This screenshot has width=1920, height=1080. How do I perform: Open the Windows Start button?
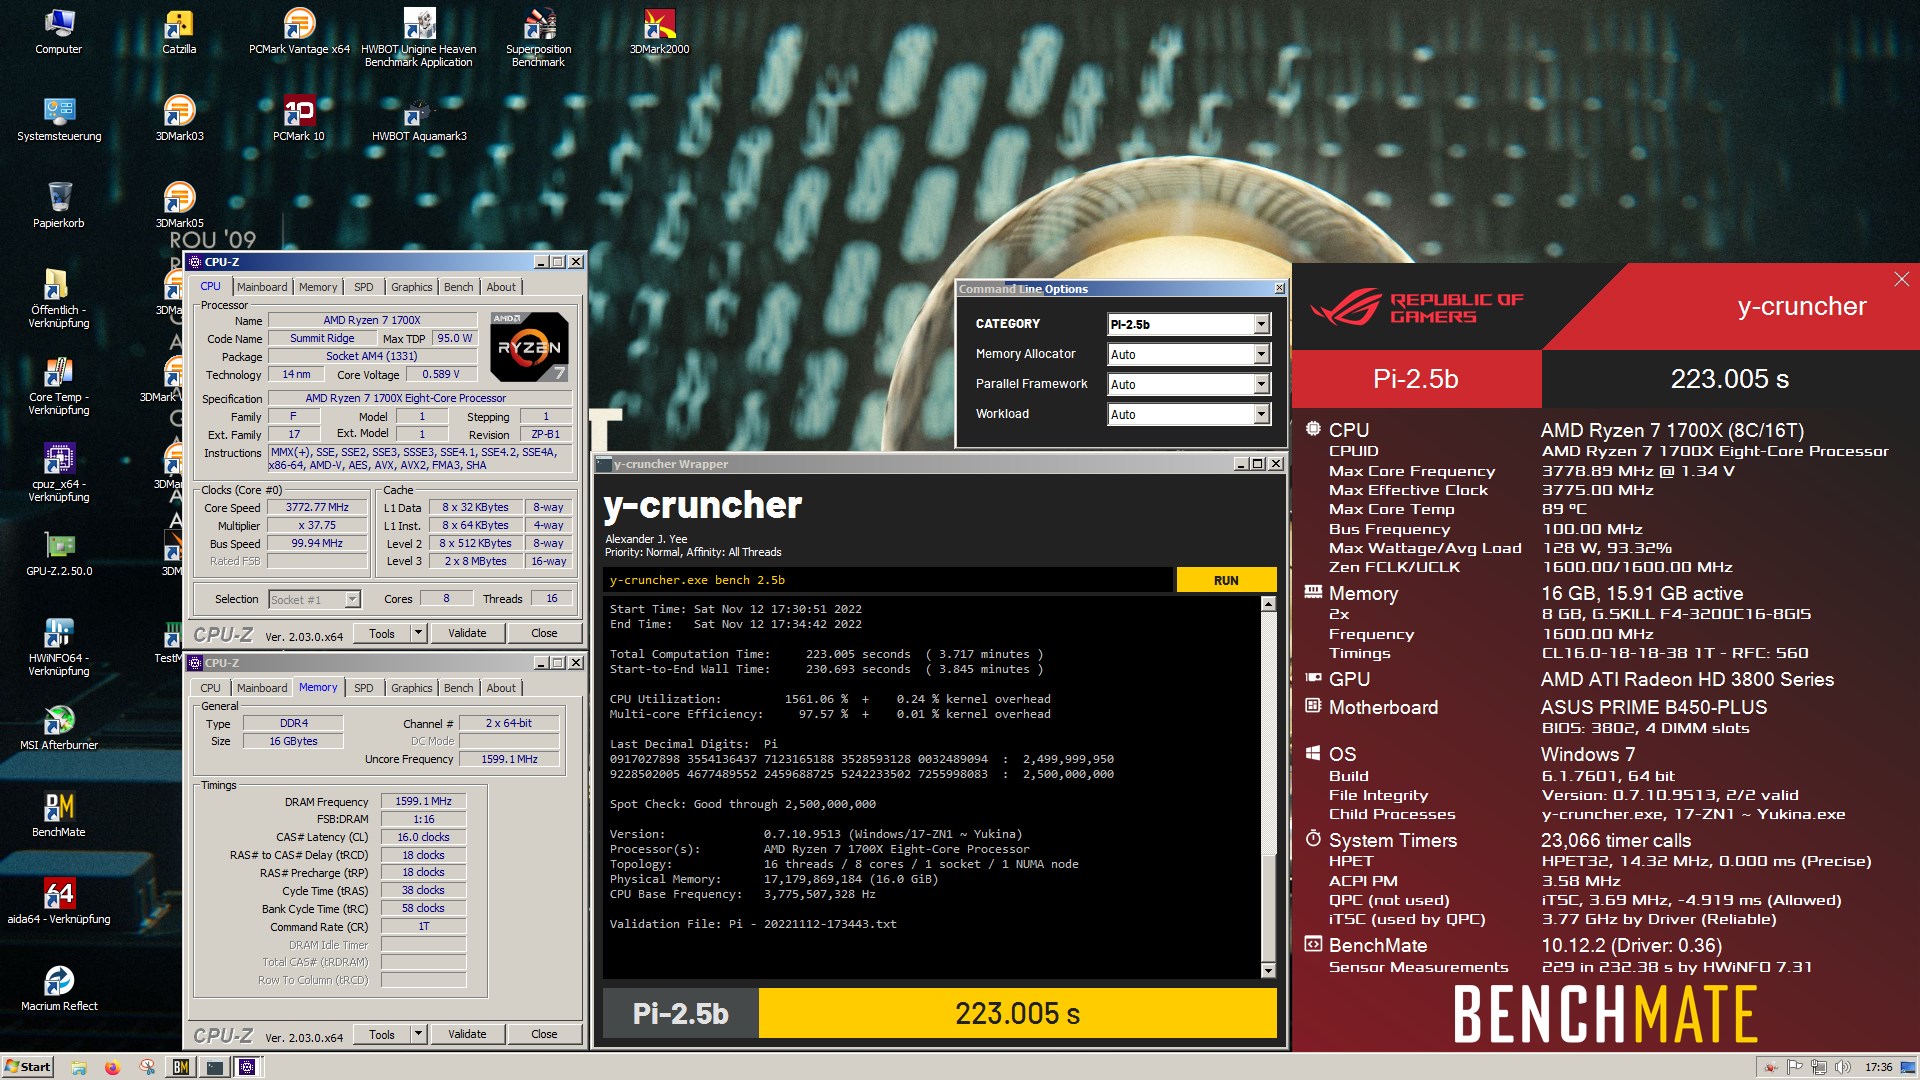point(28,1067)
